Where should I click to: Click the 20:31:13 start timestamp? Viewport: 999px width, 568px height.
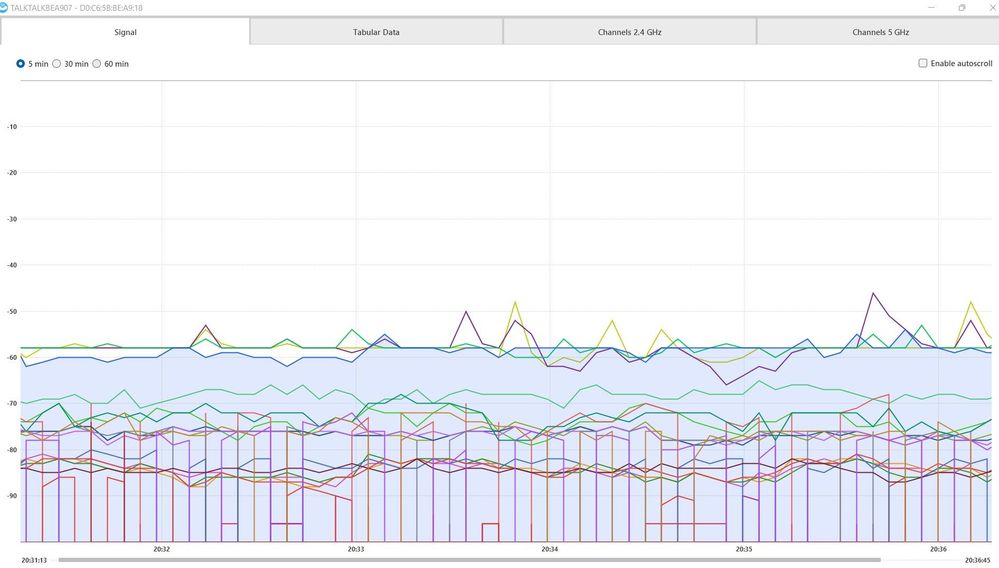35,560
